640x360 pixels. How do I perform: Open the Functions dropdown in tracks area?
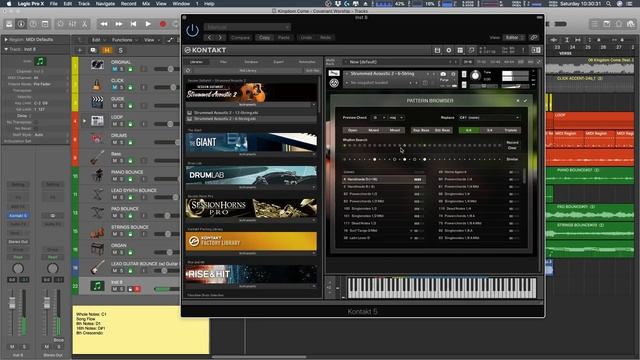[x=124, y=40]
